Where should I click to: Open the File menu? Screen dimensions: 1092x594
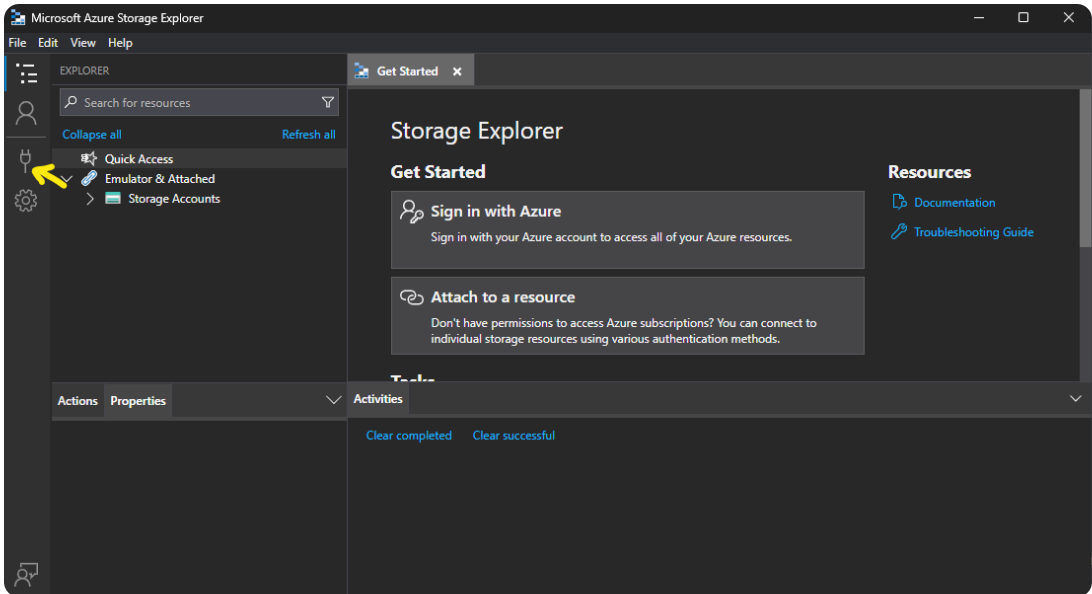pos(17,43)
